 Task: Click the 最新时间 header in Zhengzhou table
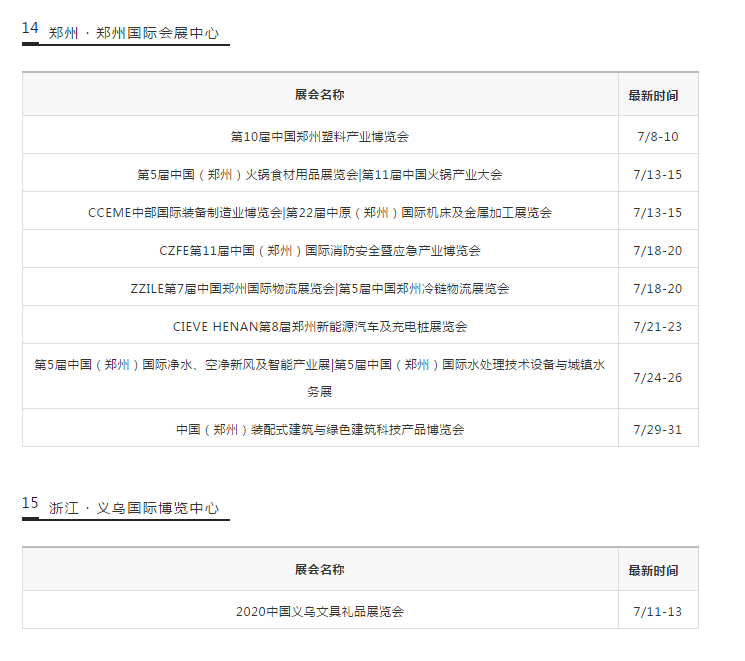tap(653, 96)
